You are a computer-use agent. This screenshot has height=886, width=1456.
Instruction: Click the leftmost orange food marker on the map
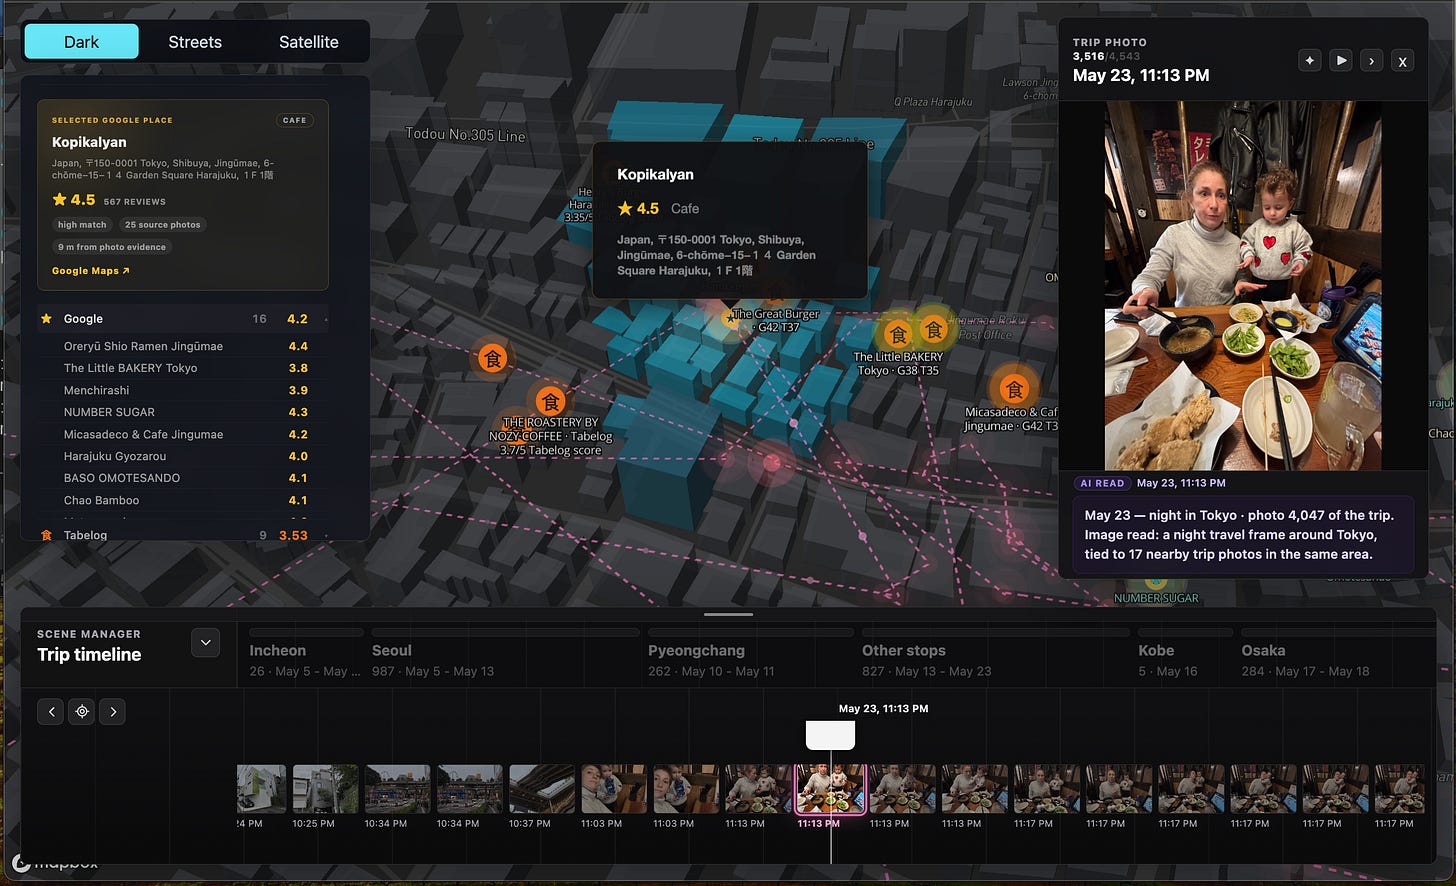point(492,358)
